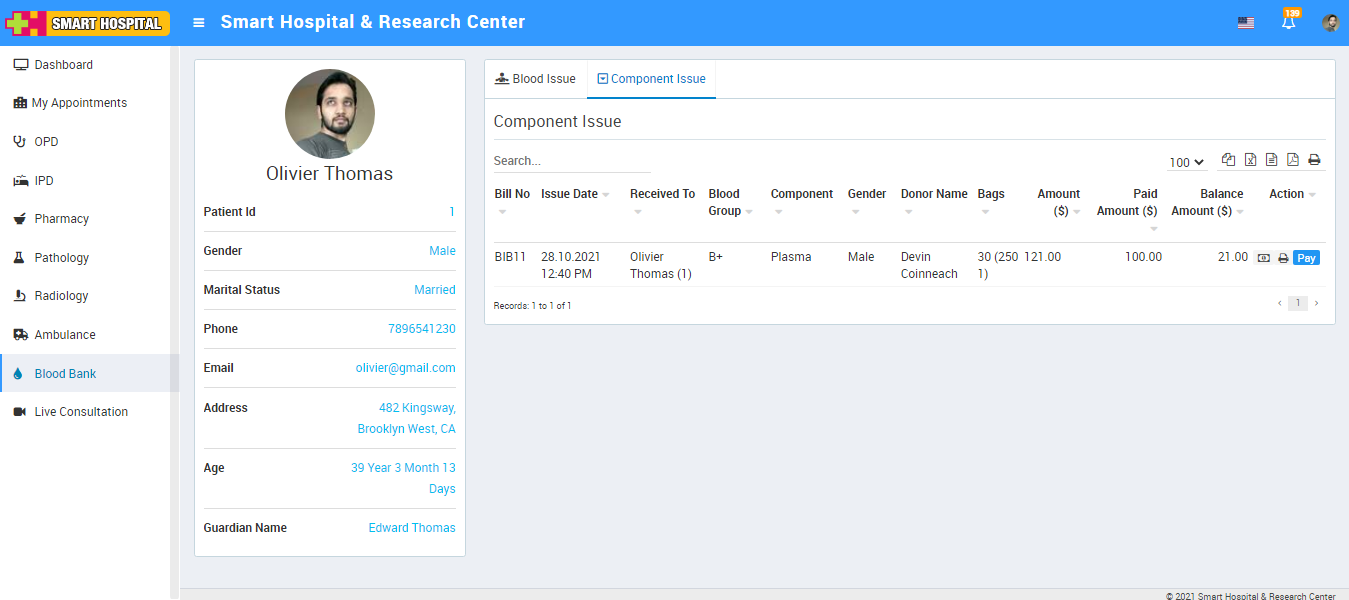Copy table using the copy icon
The image size is (1349, 600).
click(x=1228, y=160)
